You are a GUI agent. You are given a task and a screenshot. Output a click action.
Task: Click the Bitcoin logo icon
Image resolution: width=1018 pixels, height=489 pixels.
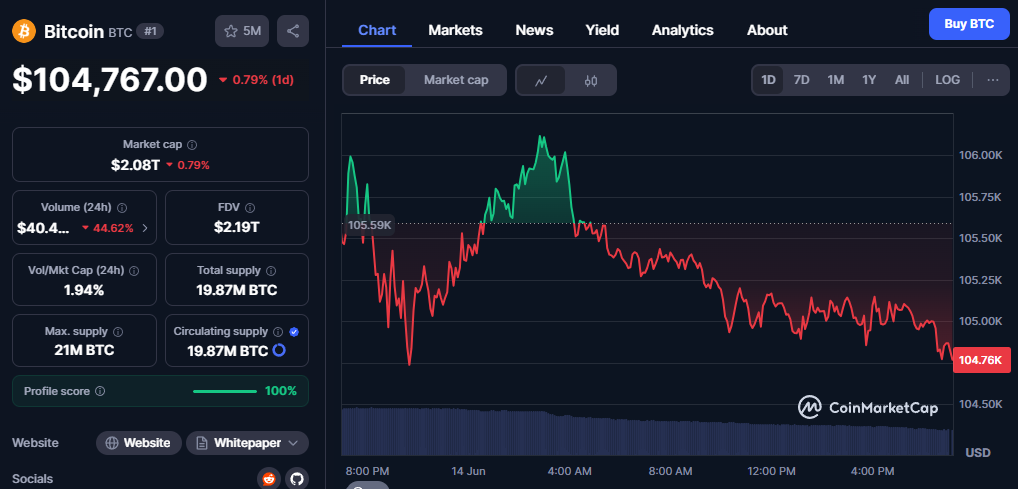[23, 31]
